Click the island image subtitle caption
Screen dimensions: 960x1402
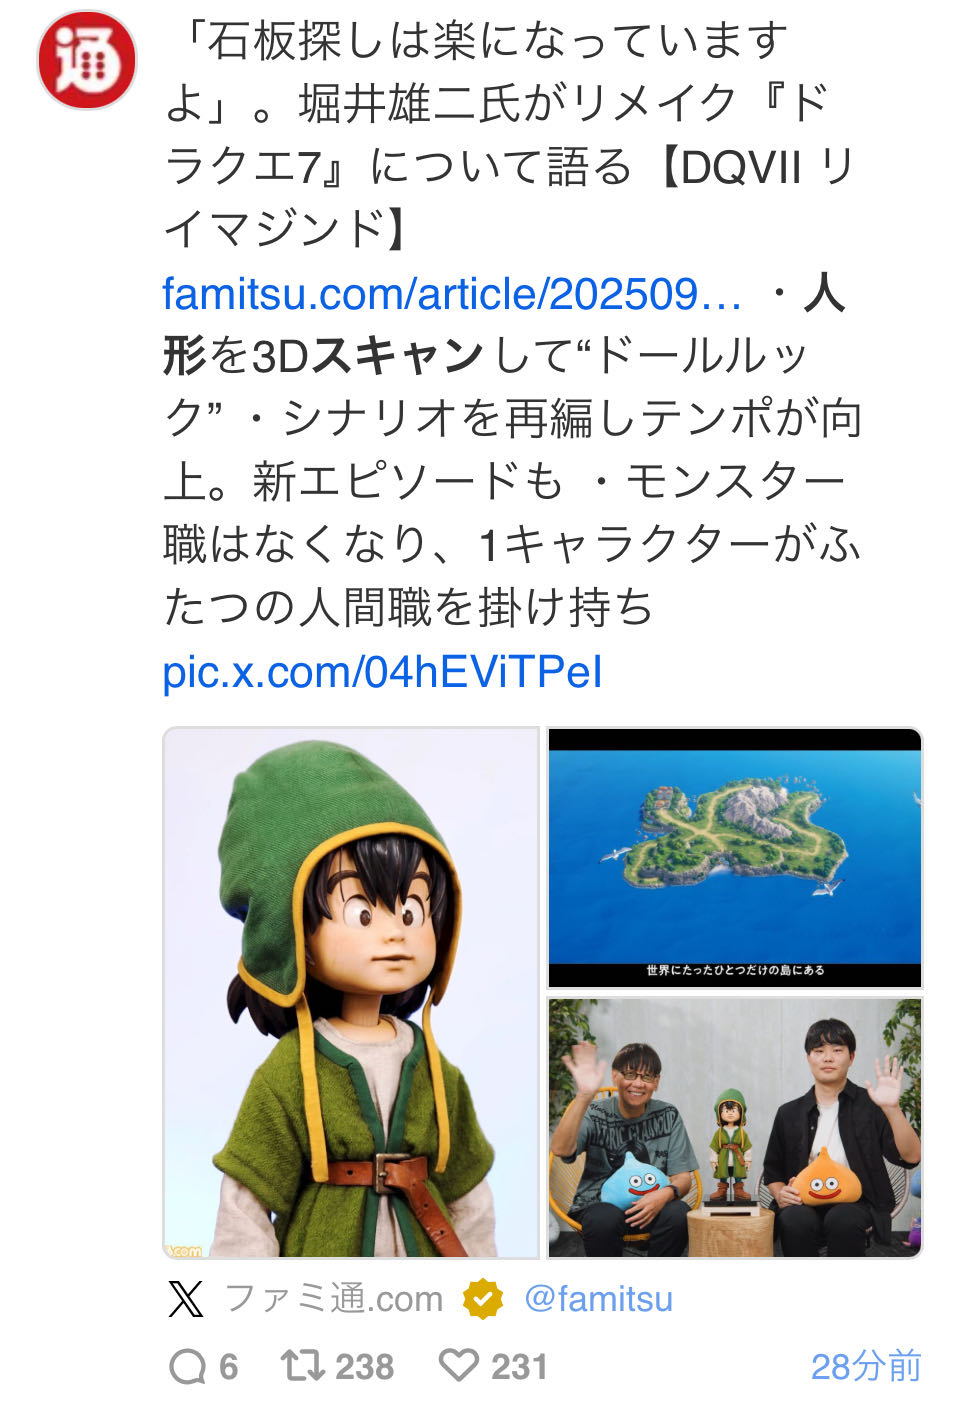(x=735, y=970)
